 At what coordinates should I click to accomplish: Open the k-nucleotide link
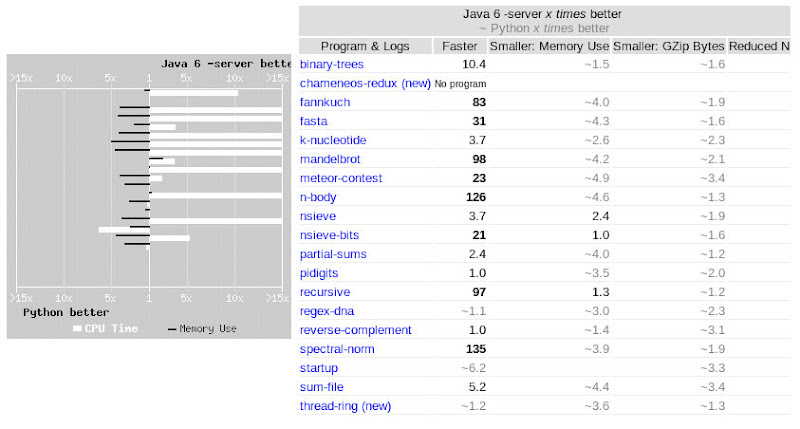point(333,140)
